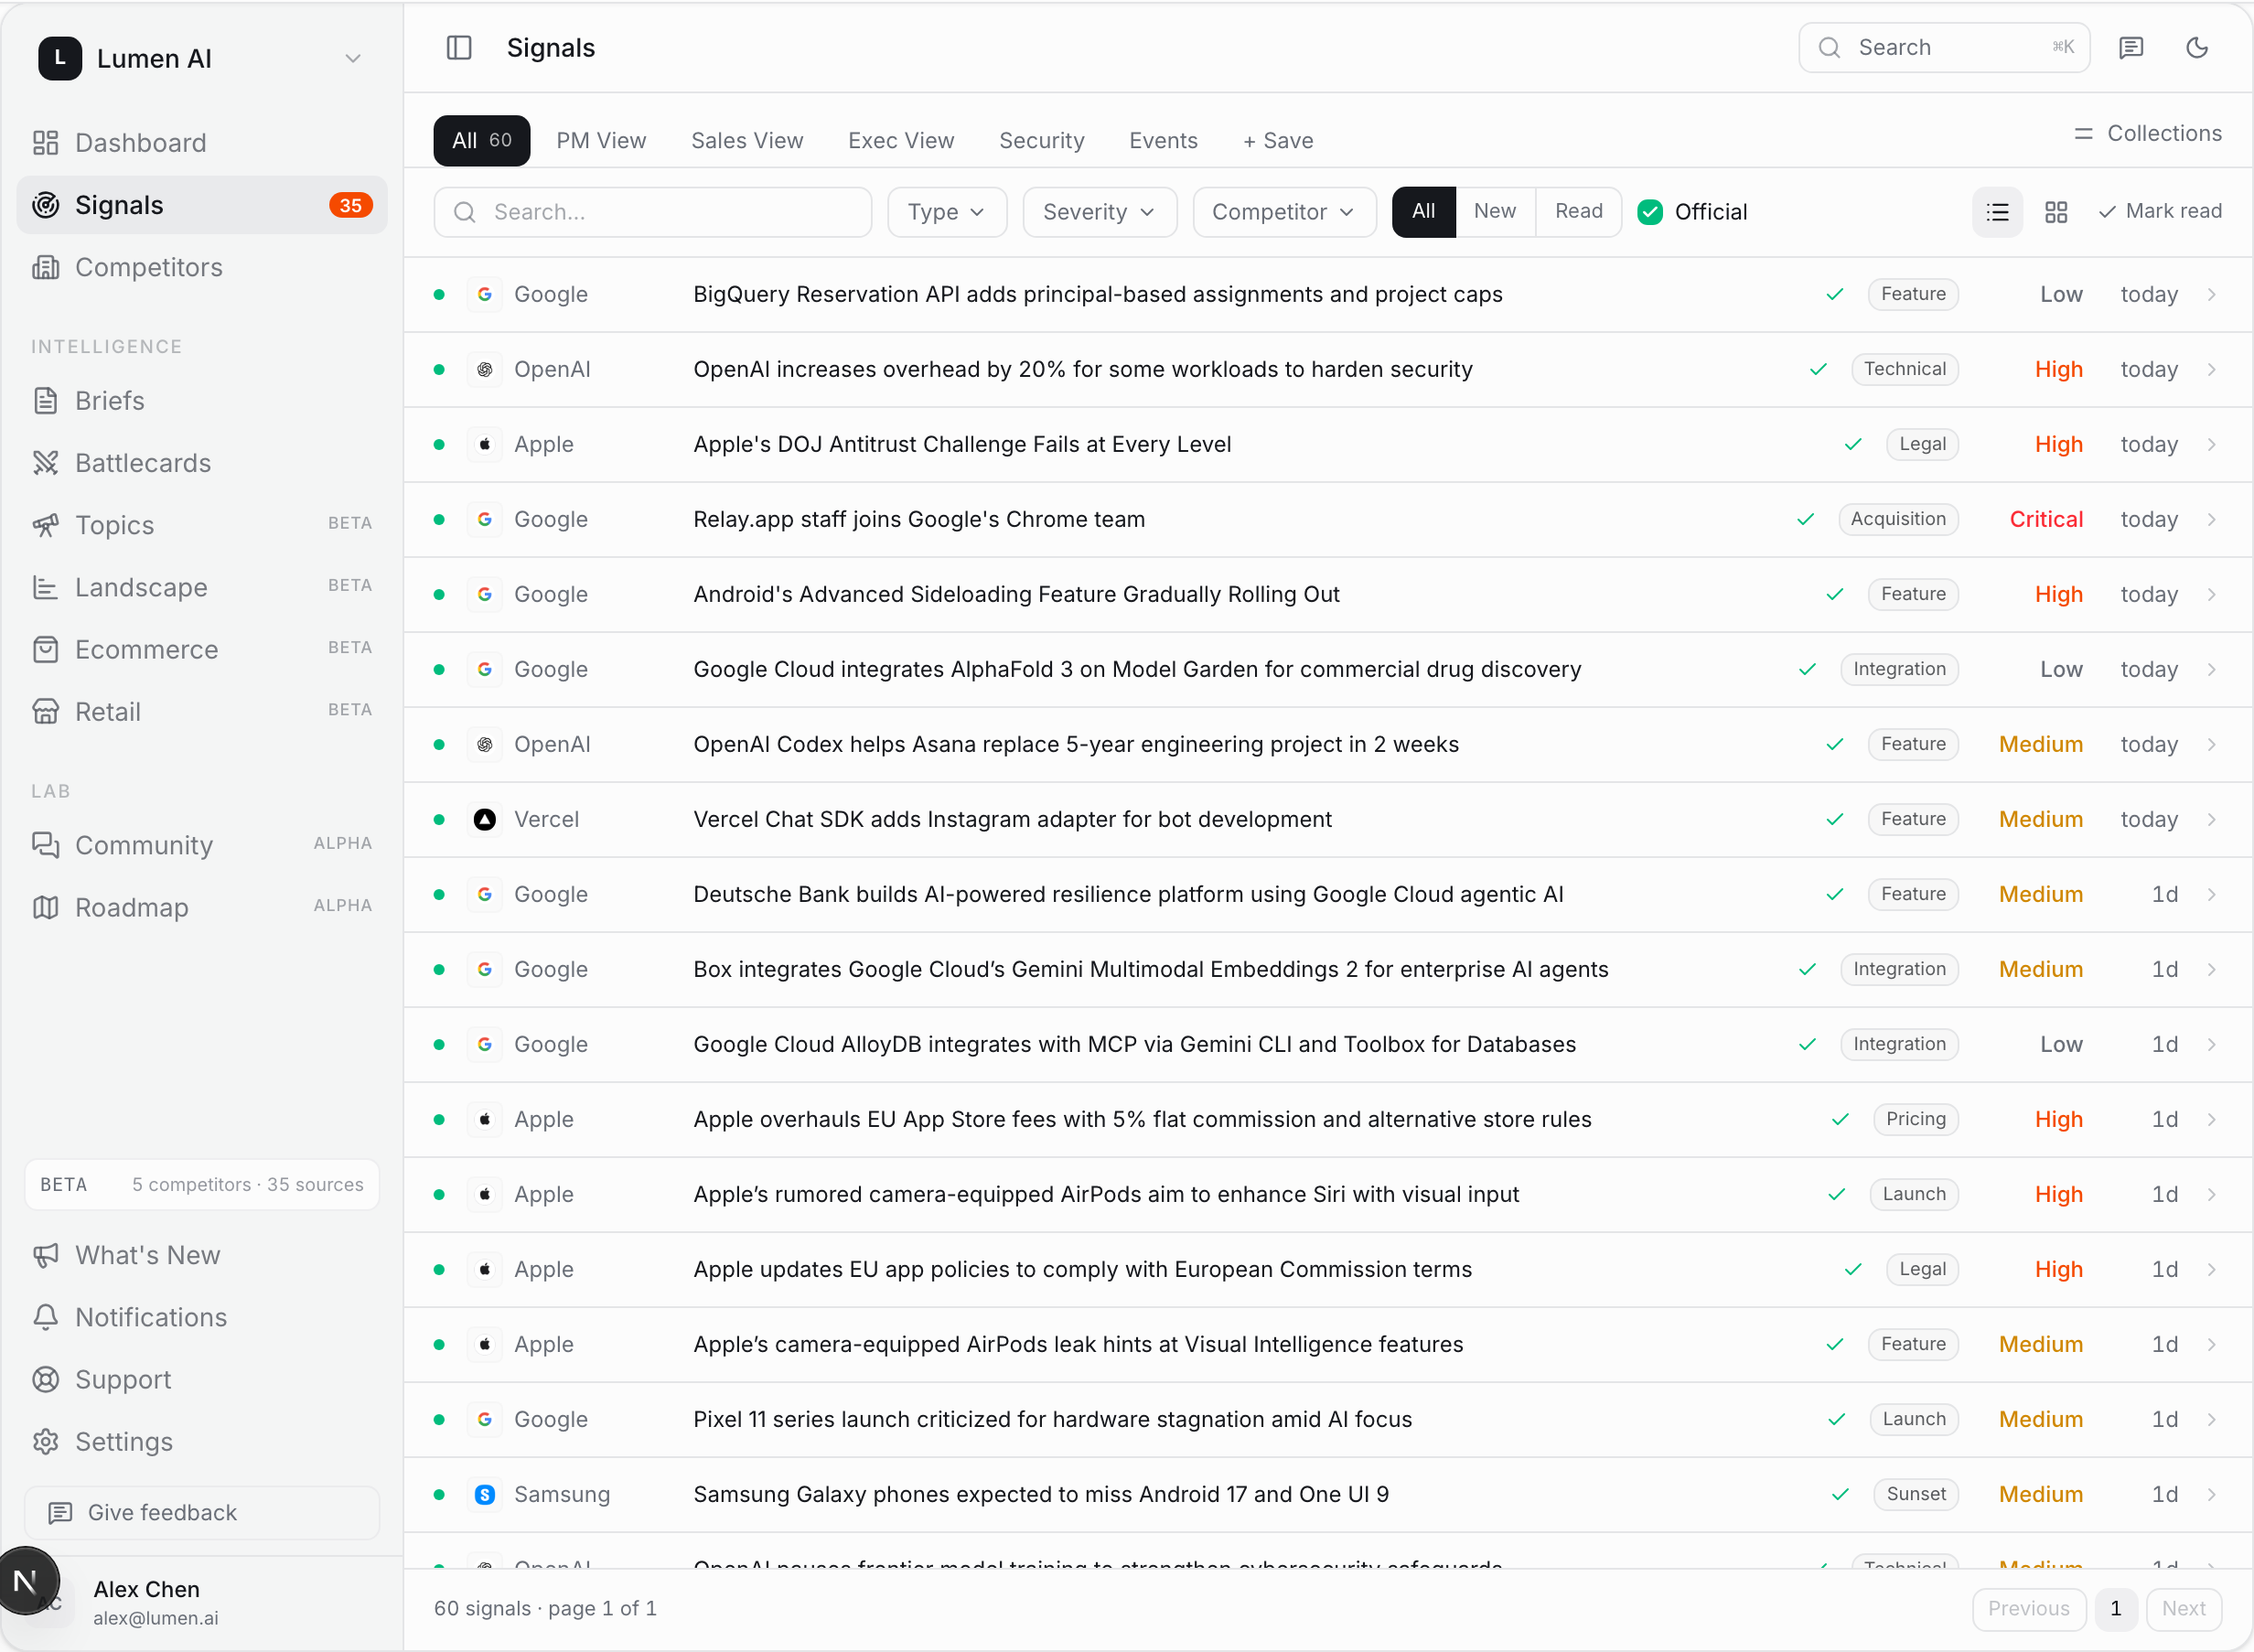Expand the Deutsche Bank signal chevron
The height and width of the screenshot is (1652, 2254).
pos(2211,894)
